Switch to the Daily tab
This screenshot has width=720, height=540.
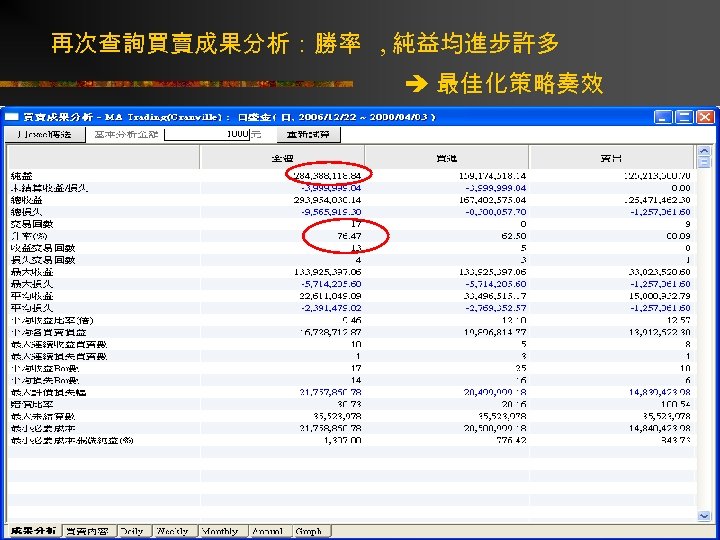click(134, 531)
